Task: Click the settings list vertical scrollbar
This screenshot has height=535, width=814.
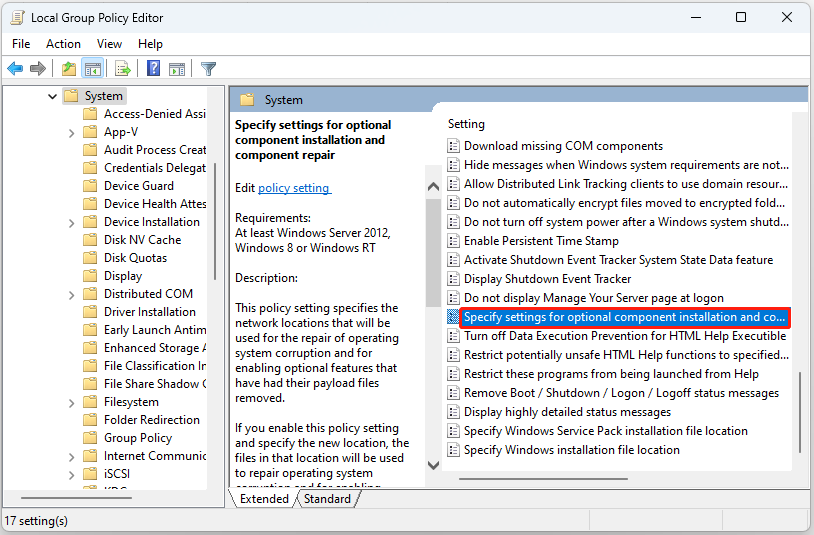Action: point(799,412)
